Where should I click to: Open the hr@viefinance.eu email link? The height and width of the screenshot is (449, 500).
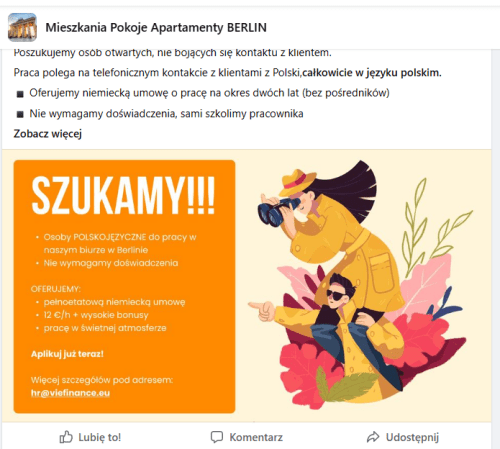[x=70, y=393]
